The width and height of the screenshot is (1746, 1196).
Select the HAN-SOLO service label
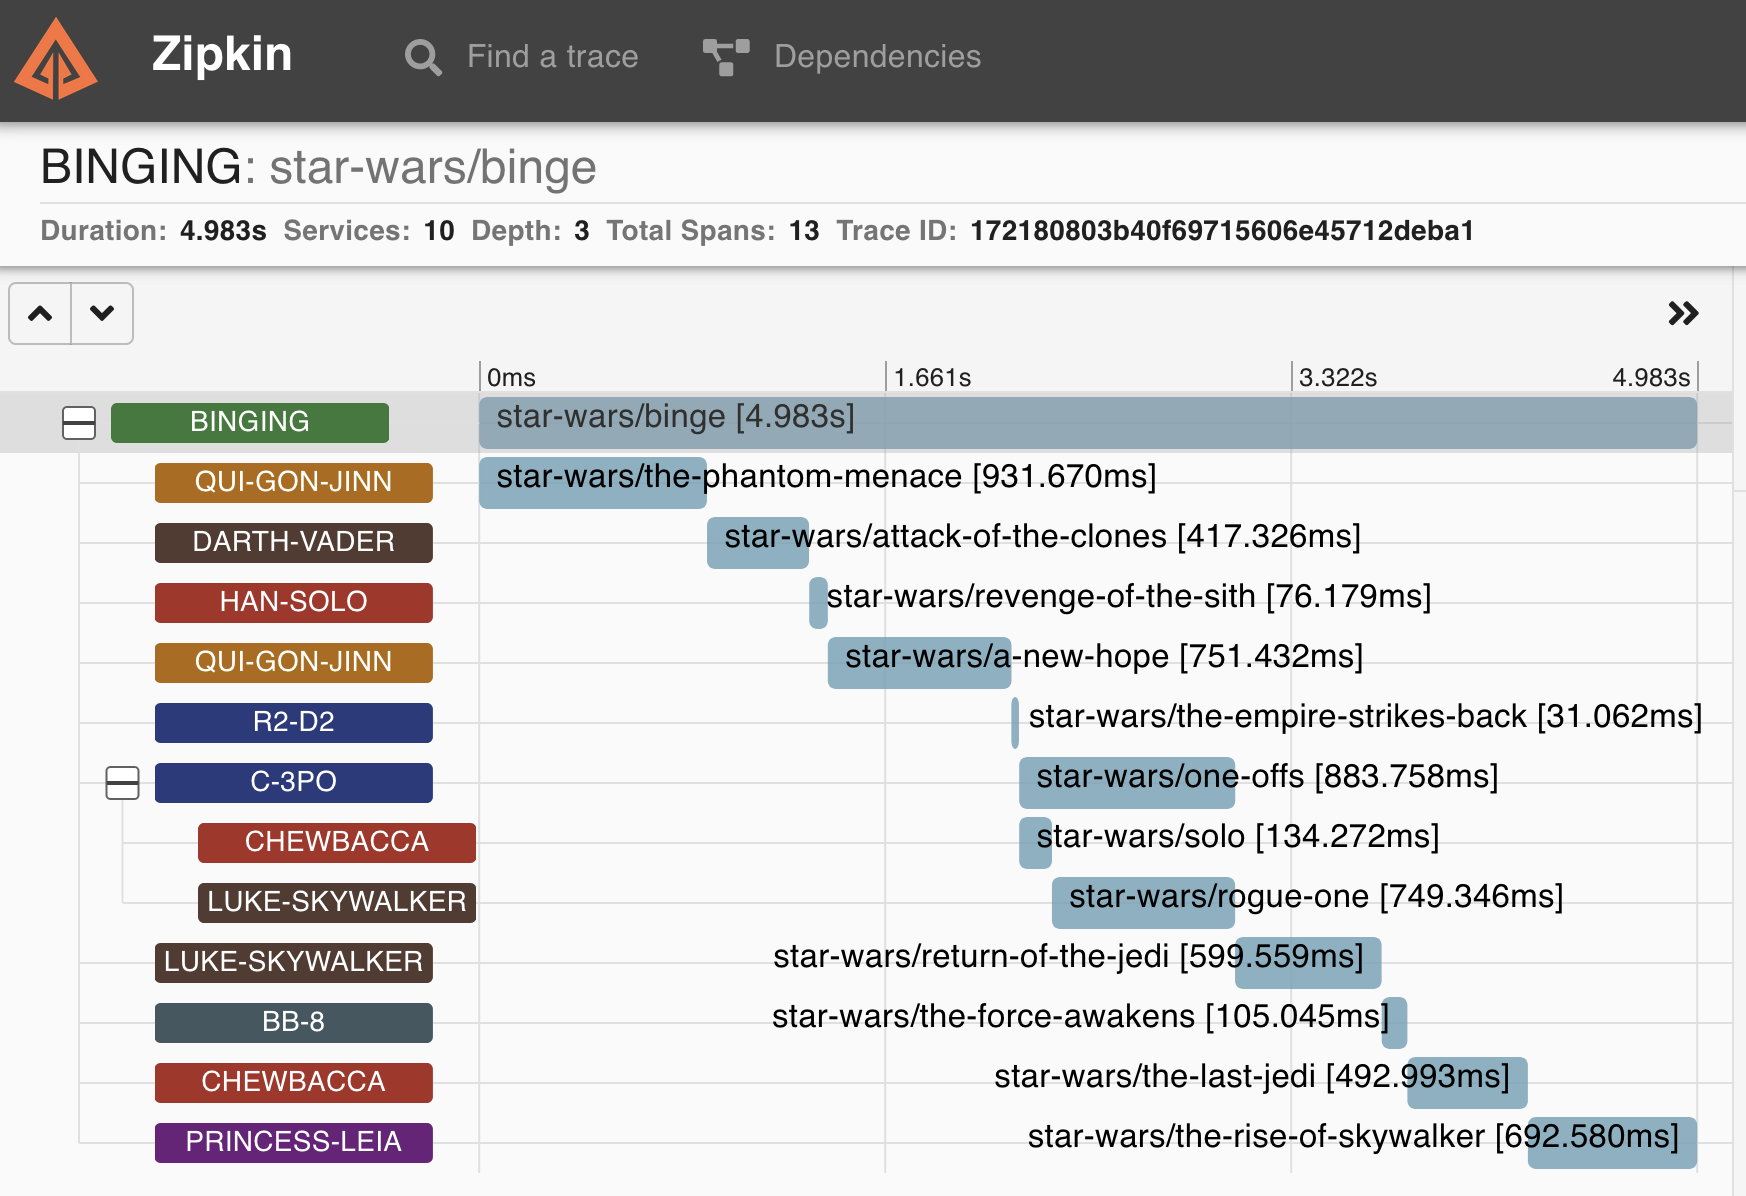[x=294, y=602]
